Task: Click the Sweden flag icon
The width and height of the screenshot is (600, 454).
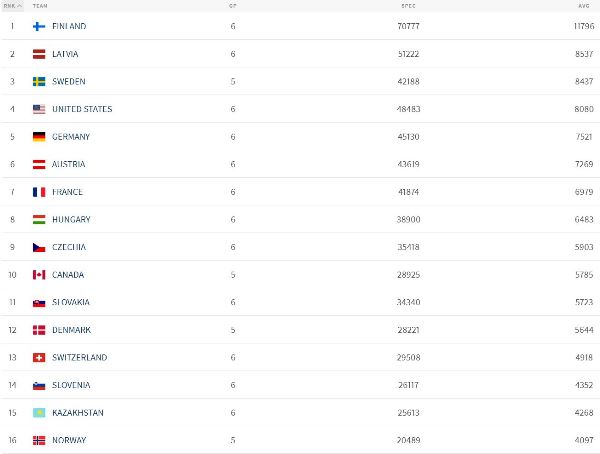Action: (x=39, y=81)
